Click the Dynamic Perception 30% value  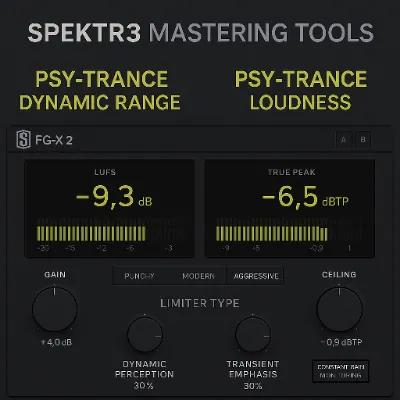pyautogui.click(x=144, y=386)
